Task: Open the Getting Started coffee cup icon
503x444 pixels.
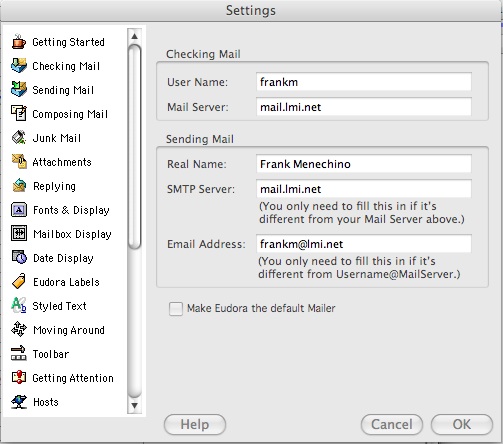Action: [x=18, y=42]
